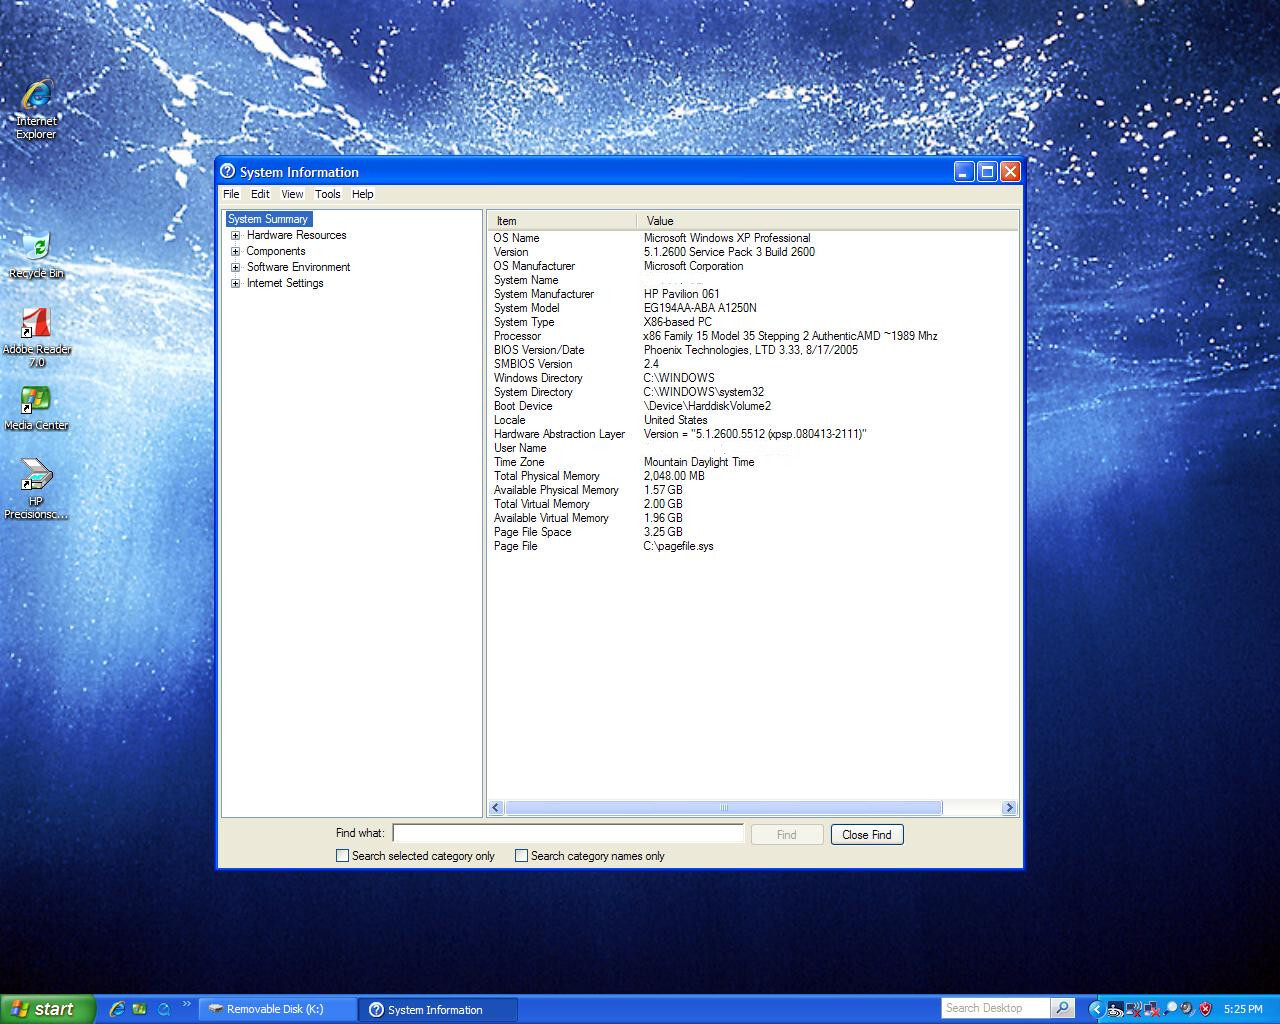Click the green Media Center Quick Launch icon
1280x1024 pixels.
139,1009
